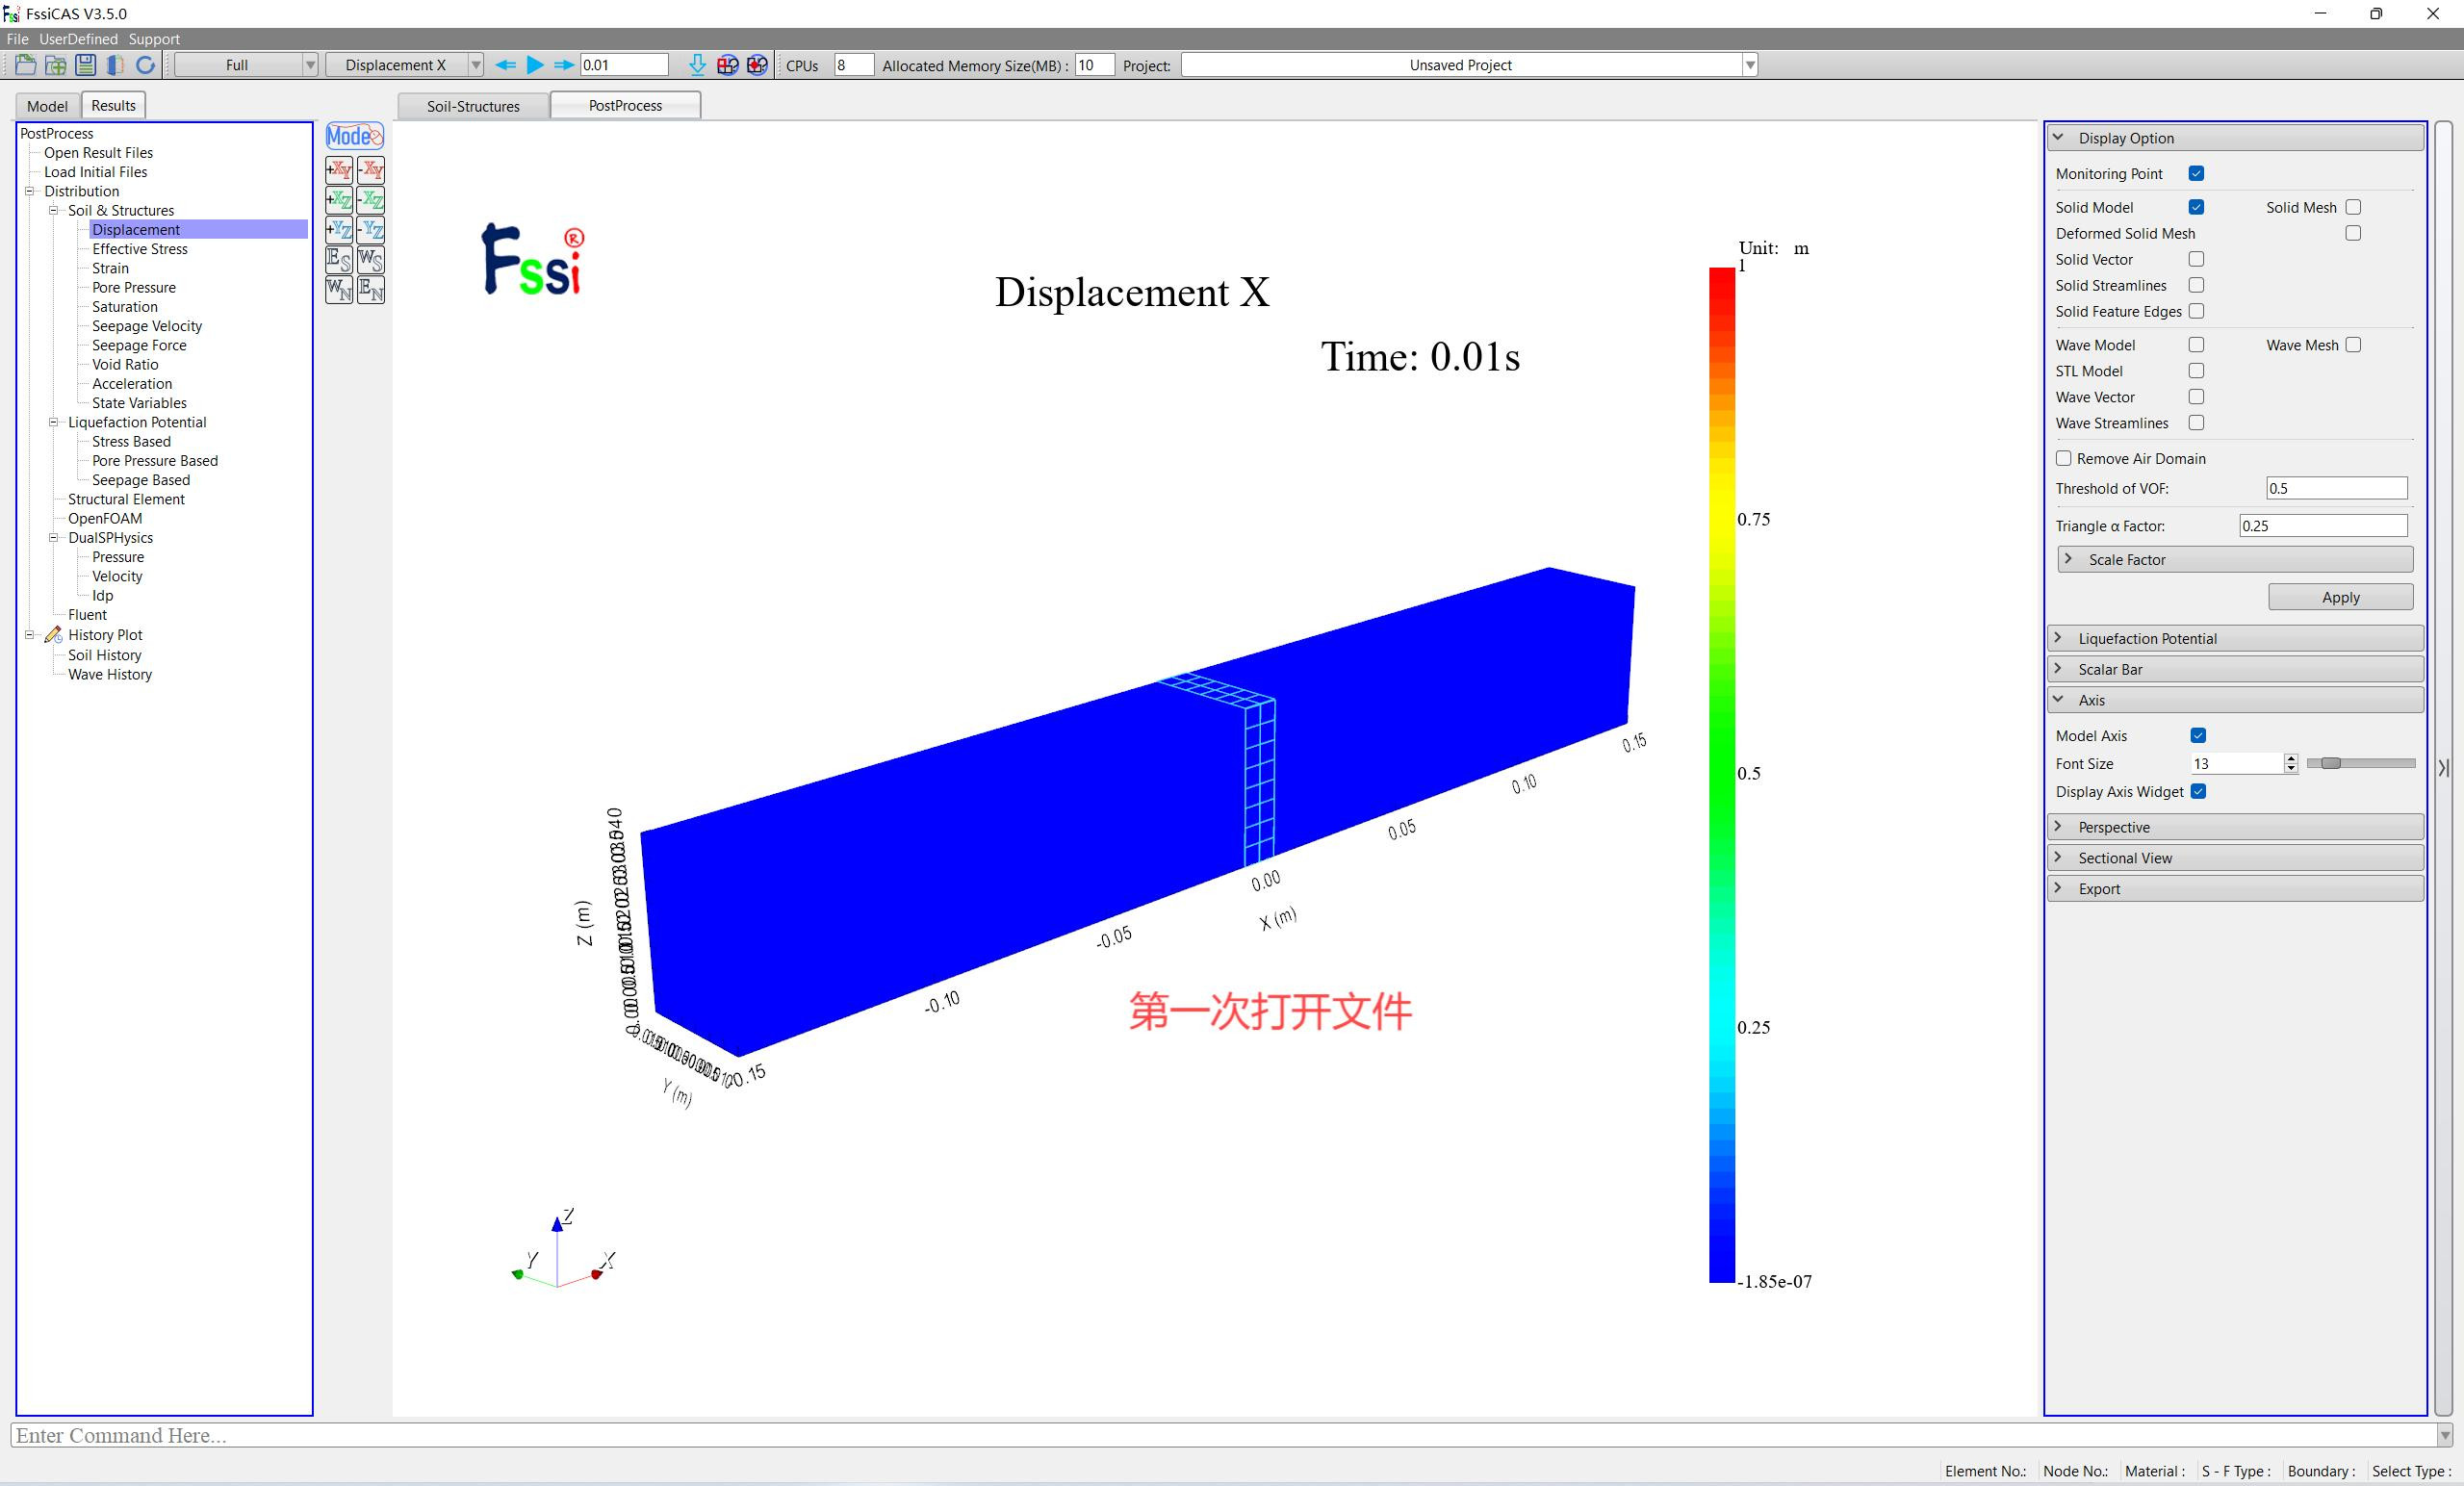Image resolution: width=2464 pixels, height=1486 pixels.
Task: Switch to WN isometric view
Action: (x=339, y=290)
